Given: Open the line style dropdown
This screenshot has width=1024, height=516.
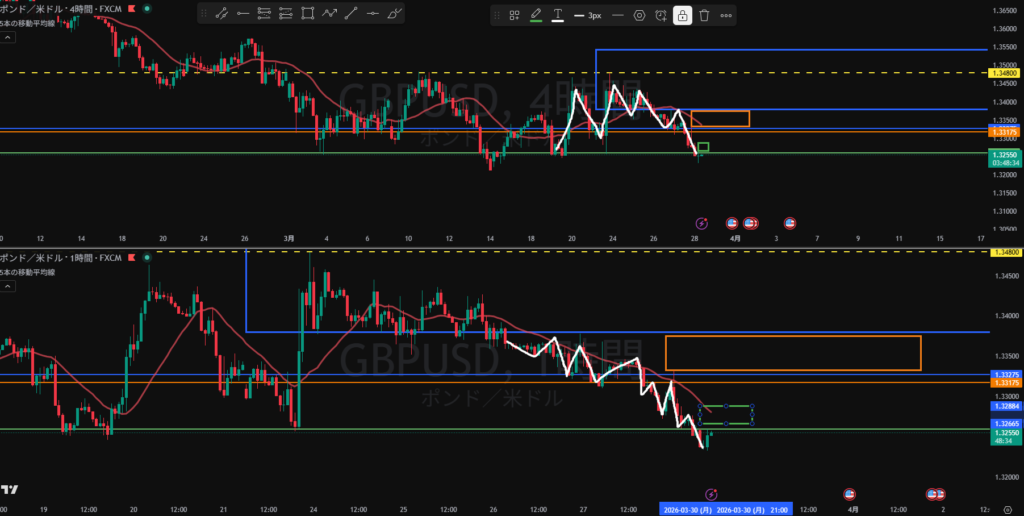Looking at the screenshot, I should coord(617,16).
